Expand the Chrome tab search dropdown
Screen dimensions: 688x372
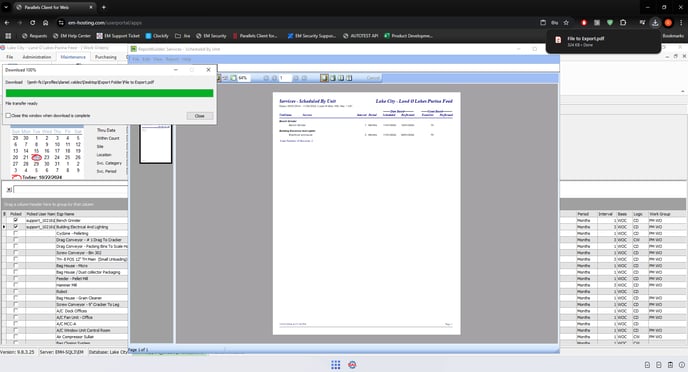(x=6, y=7)
